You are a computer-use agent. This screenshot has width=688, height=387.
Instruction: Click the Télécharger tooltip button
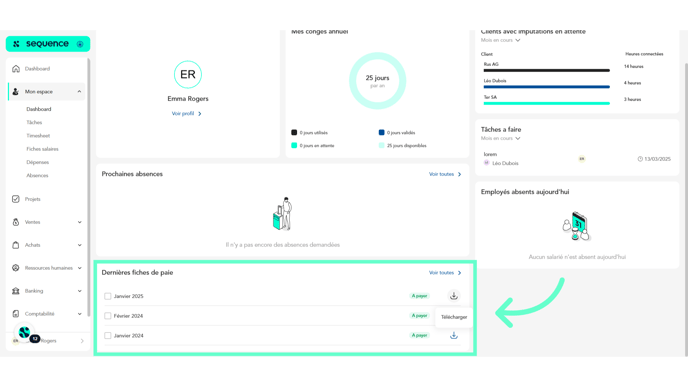coord(454,317)
